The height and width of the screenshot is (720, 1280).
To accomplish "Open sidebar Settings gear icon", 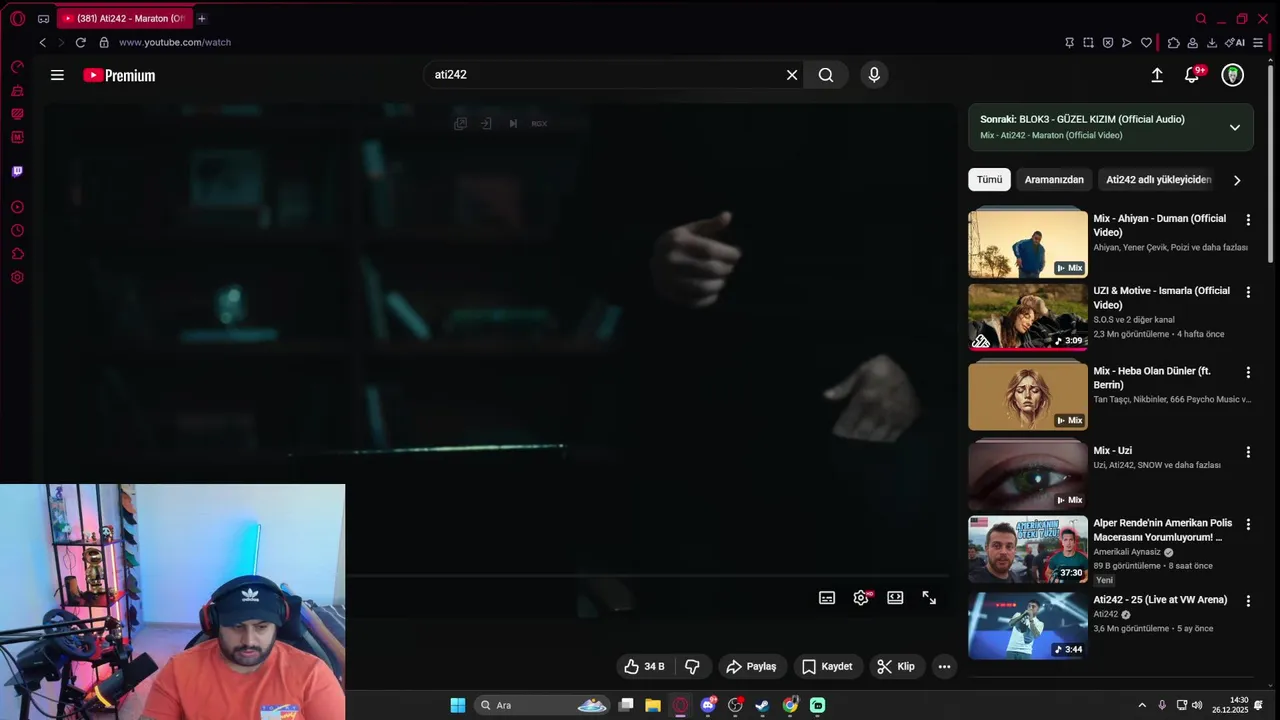I will [17, 277].
